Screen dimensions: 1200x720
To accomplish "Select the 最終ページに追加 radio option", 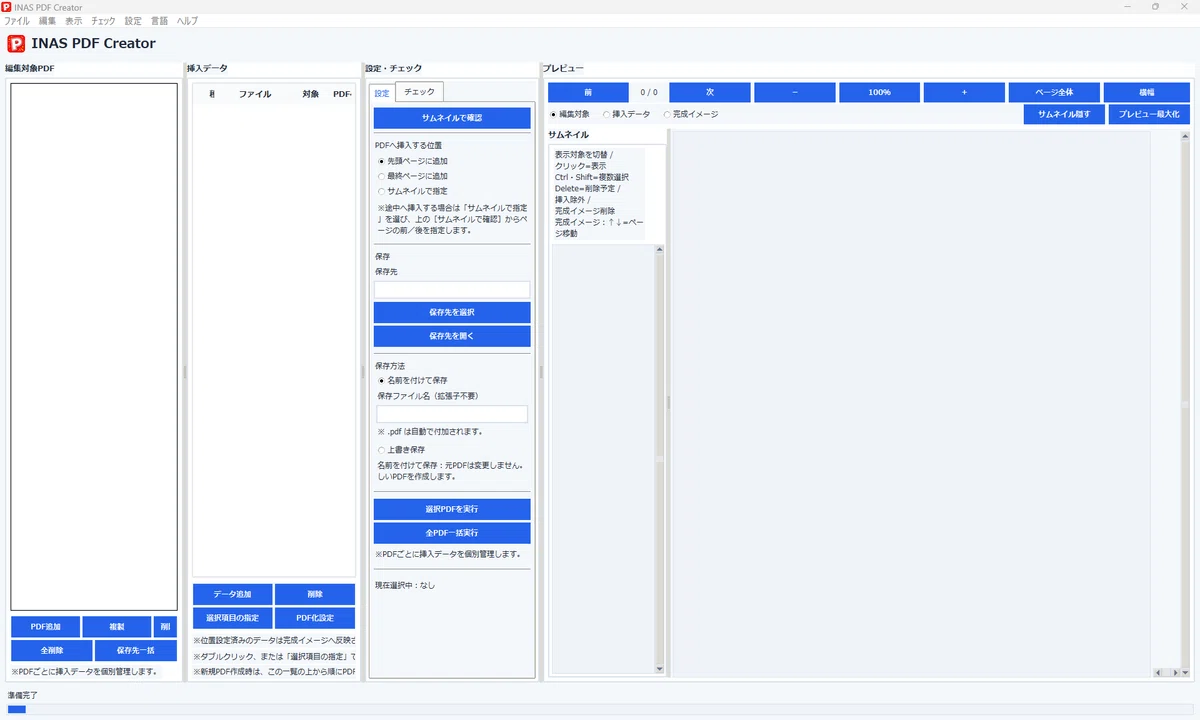I will (381, 176).
